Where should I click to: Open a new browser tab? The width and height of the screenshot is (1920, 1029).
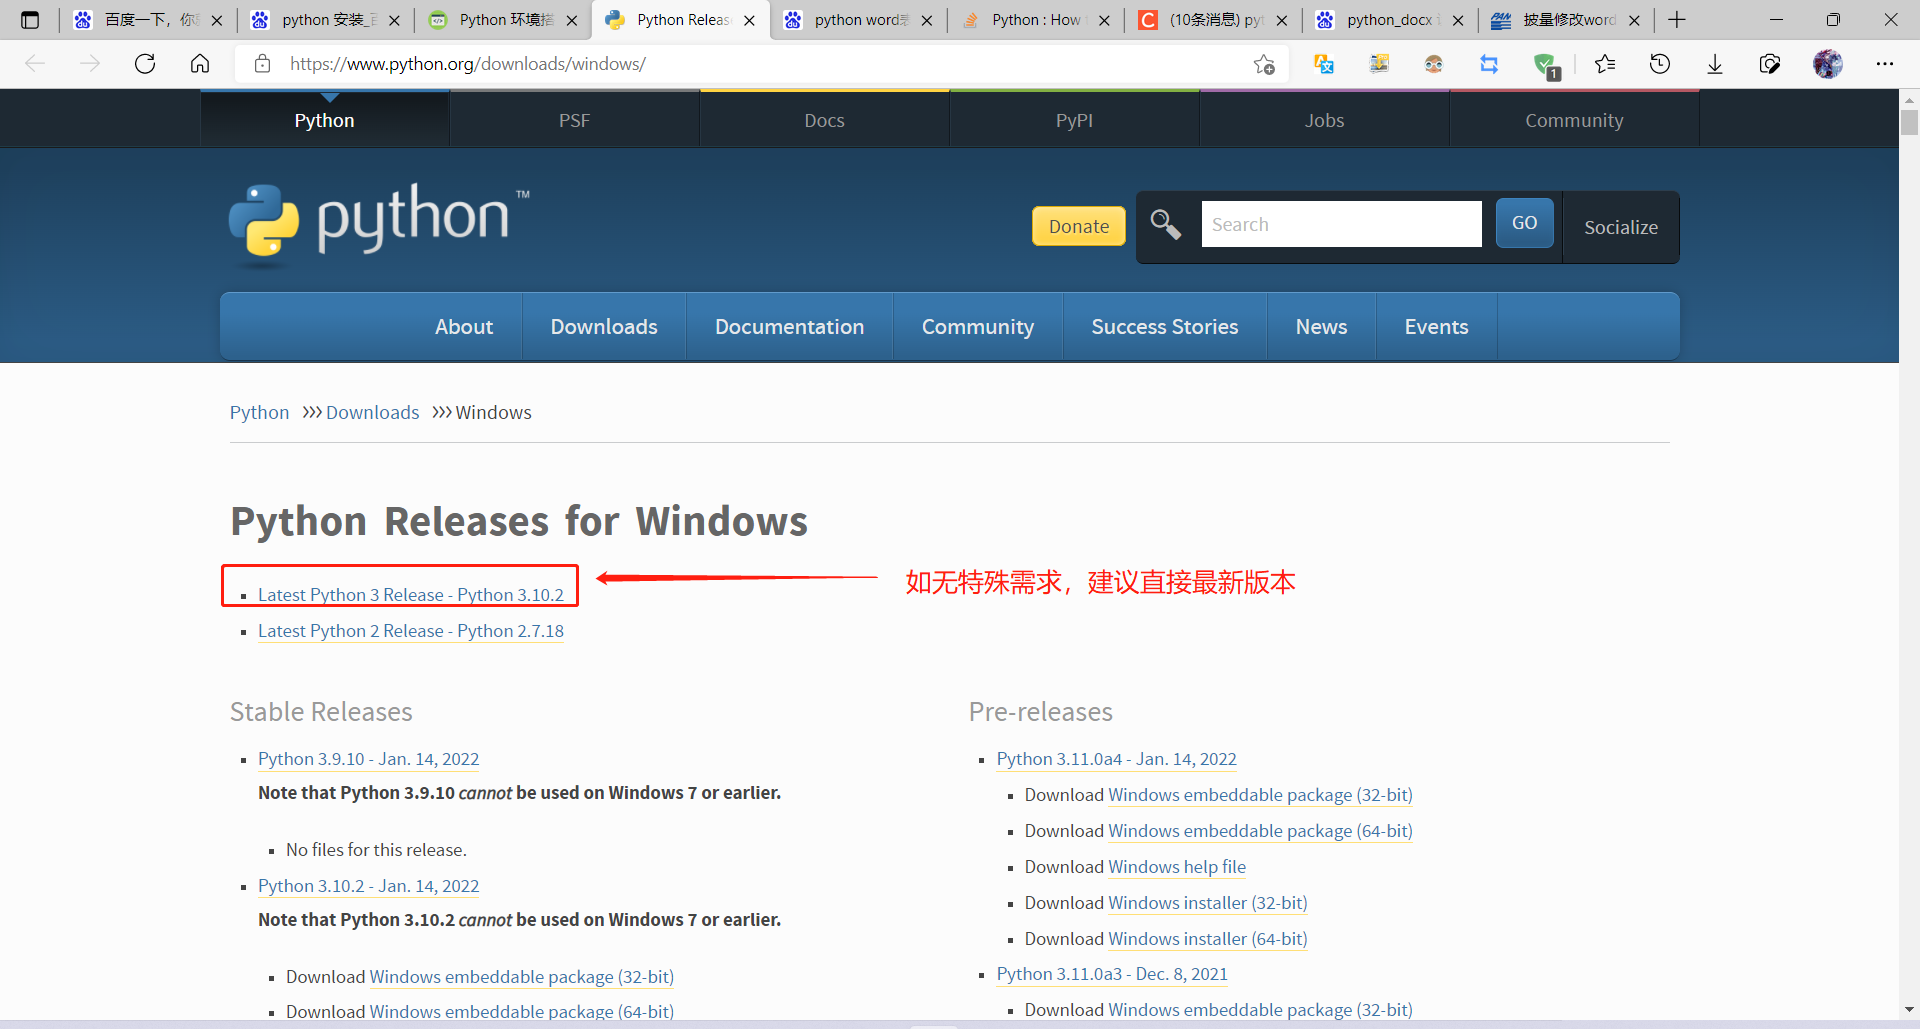[x=1677, y=20]
